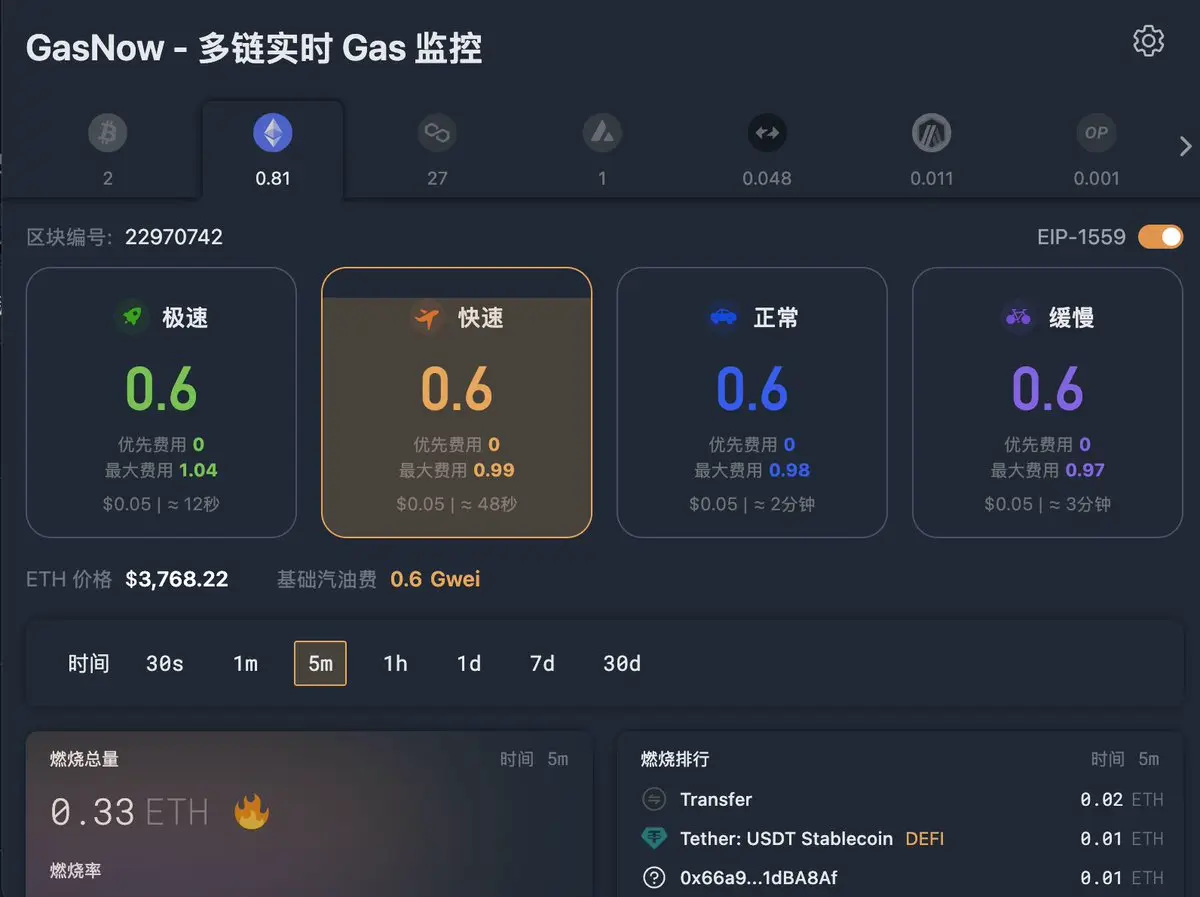Select the Ethereum chain tab showing 0.81
The width and height of the screenshot is (1200, 897).
273,150
